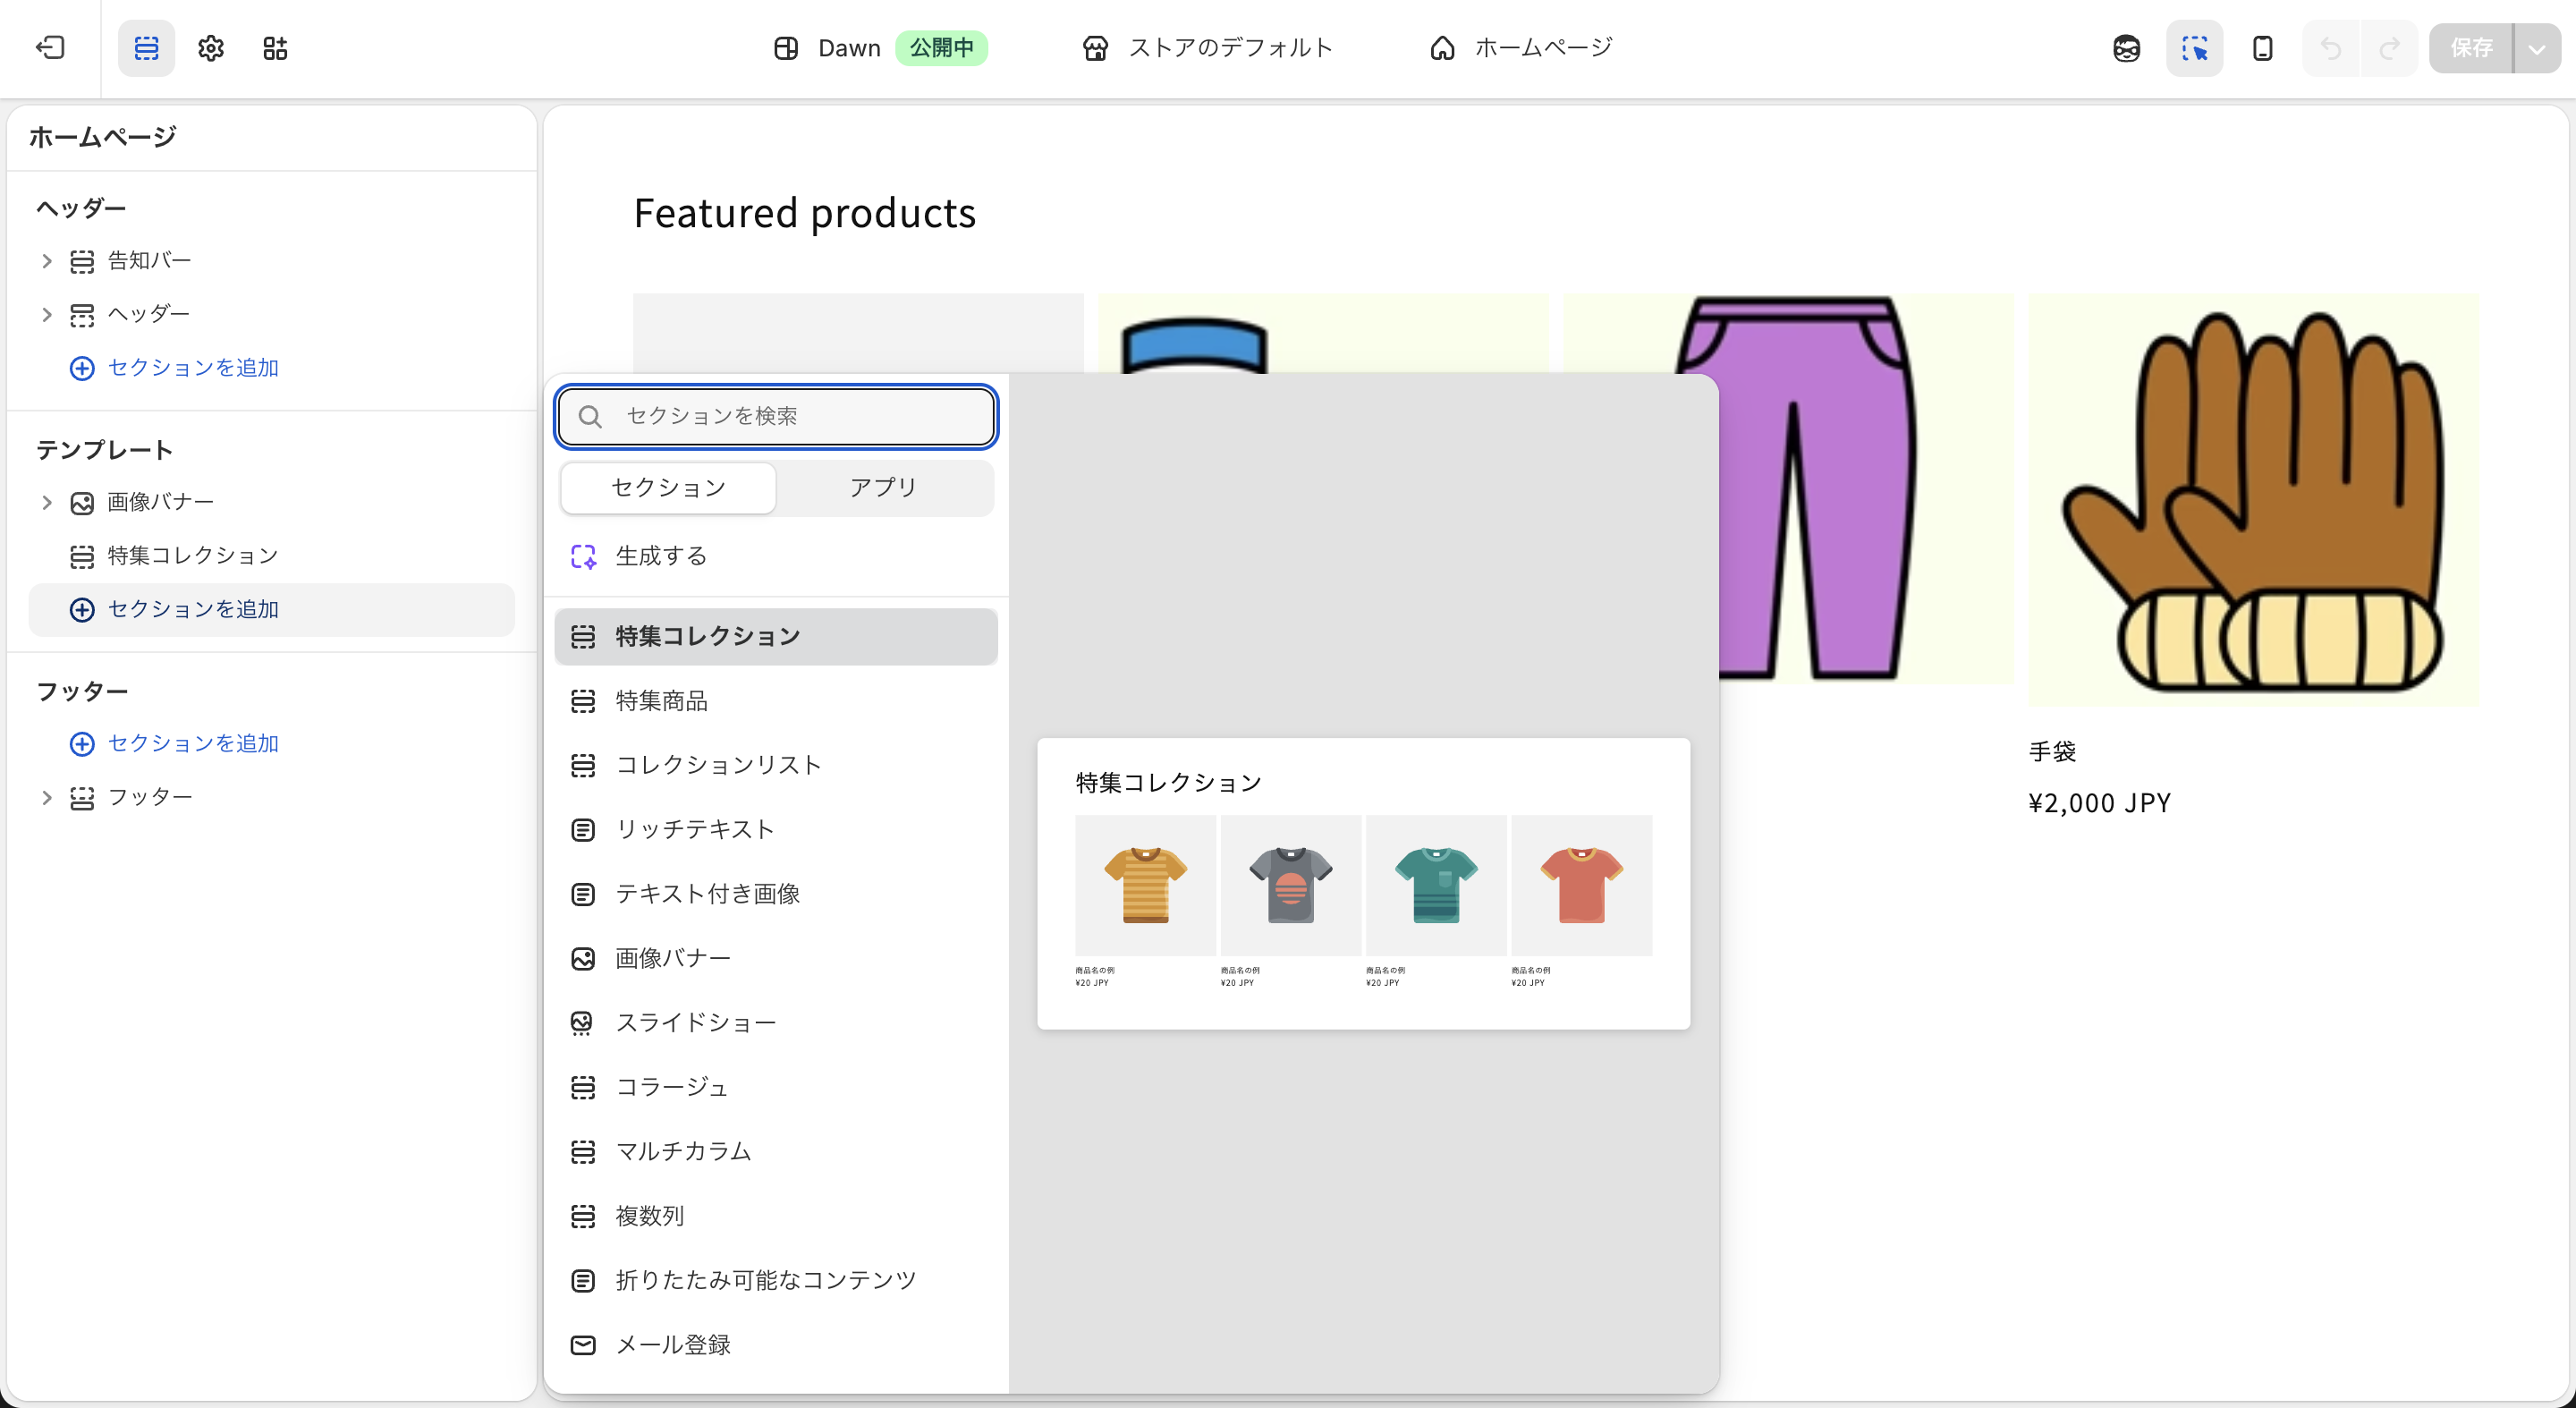
Task: Click the exit theme editor icon
Action: click(x=51, y=48)
